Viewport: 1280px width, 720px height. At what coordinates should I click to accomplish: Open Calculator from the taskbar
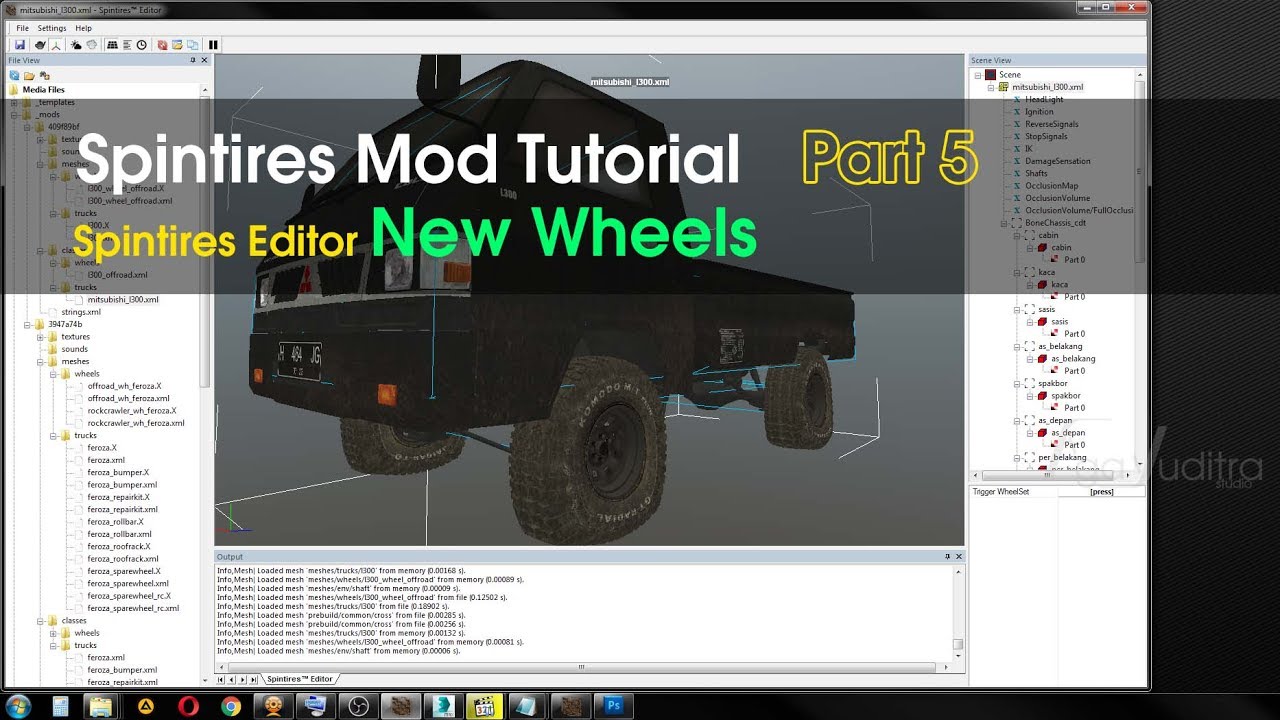[60, 706]
